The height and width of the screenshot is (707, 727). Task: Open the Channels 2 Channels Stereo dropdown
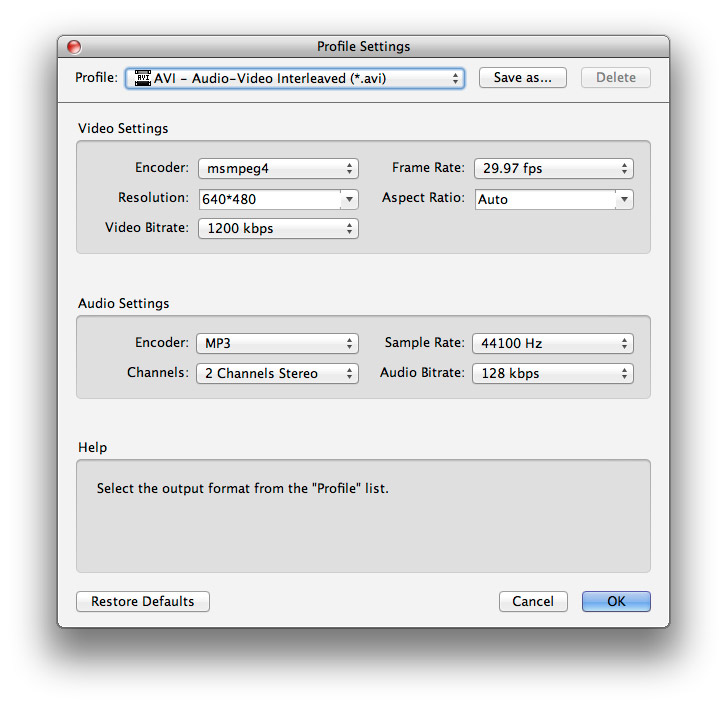tap(277, 374)
